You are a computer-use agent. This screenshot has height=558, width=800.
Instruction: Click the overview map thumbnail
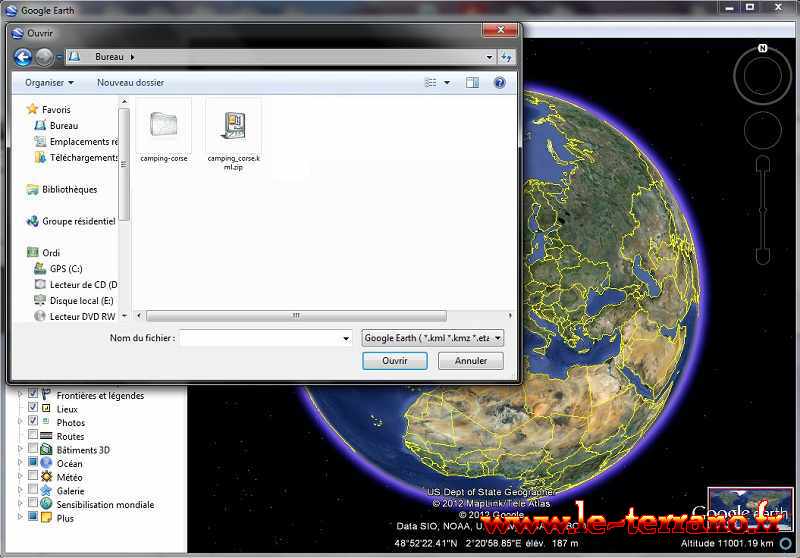[x=750, y=509]
